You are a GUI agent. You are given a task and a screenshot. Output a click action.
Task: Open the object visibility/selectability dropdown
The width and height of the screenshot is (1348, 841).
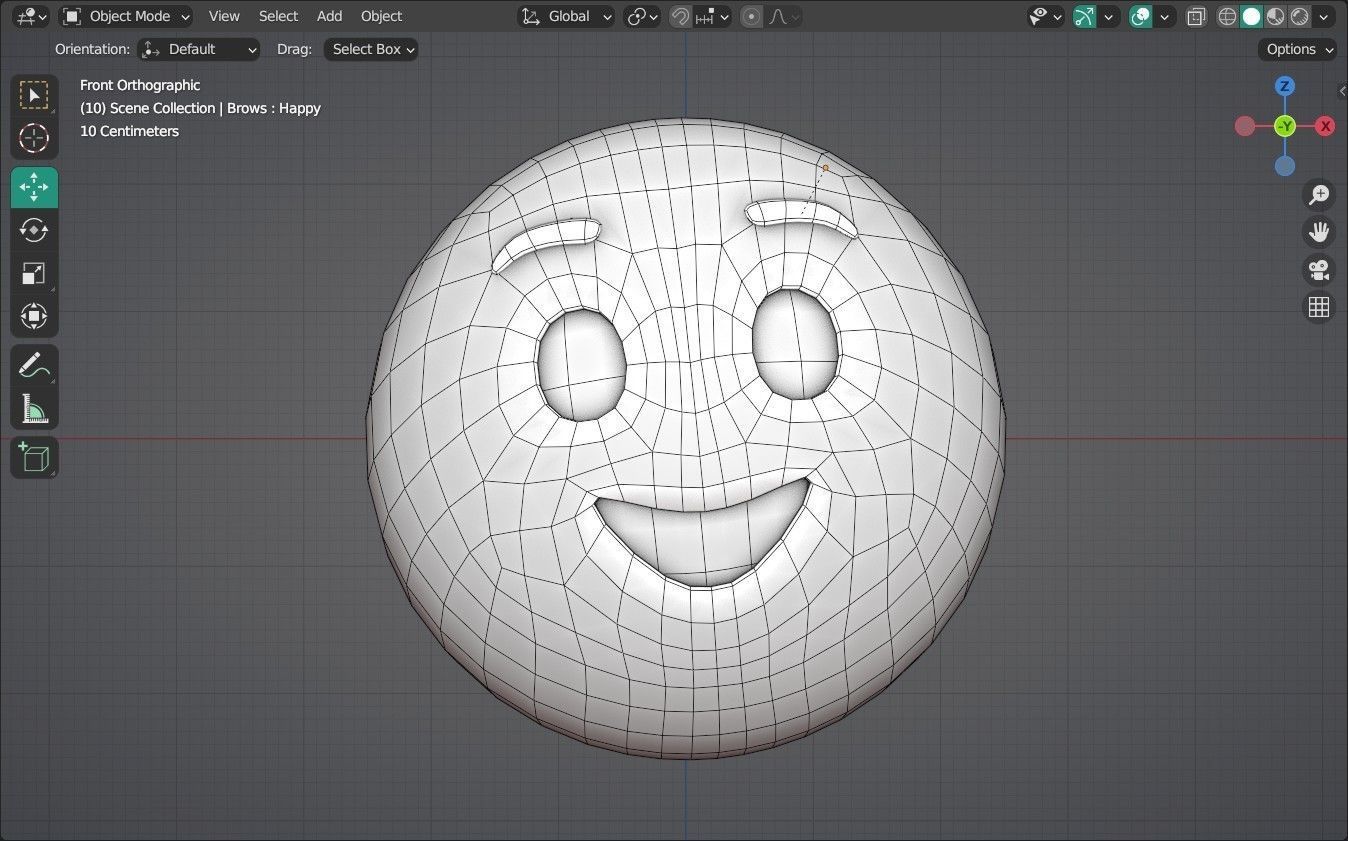point(1046,16)
